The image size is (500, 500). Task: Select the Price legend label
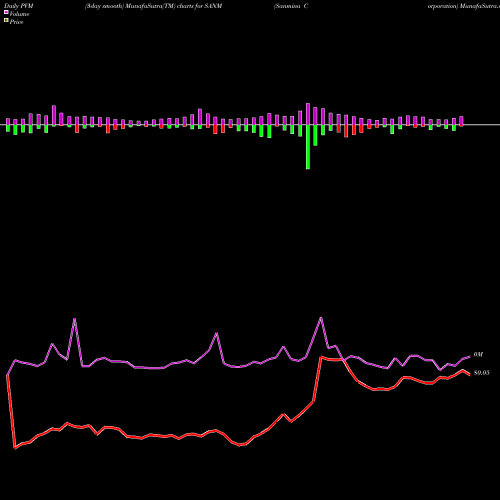[16, 22]
